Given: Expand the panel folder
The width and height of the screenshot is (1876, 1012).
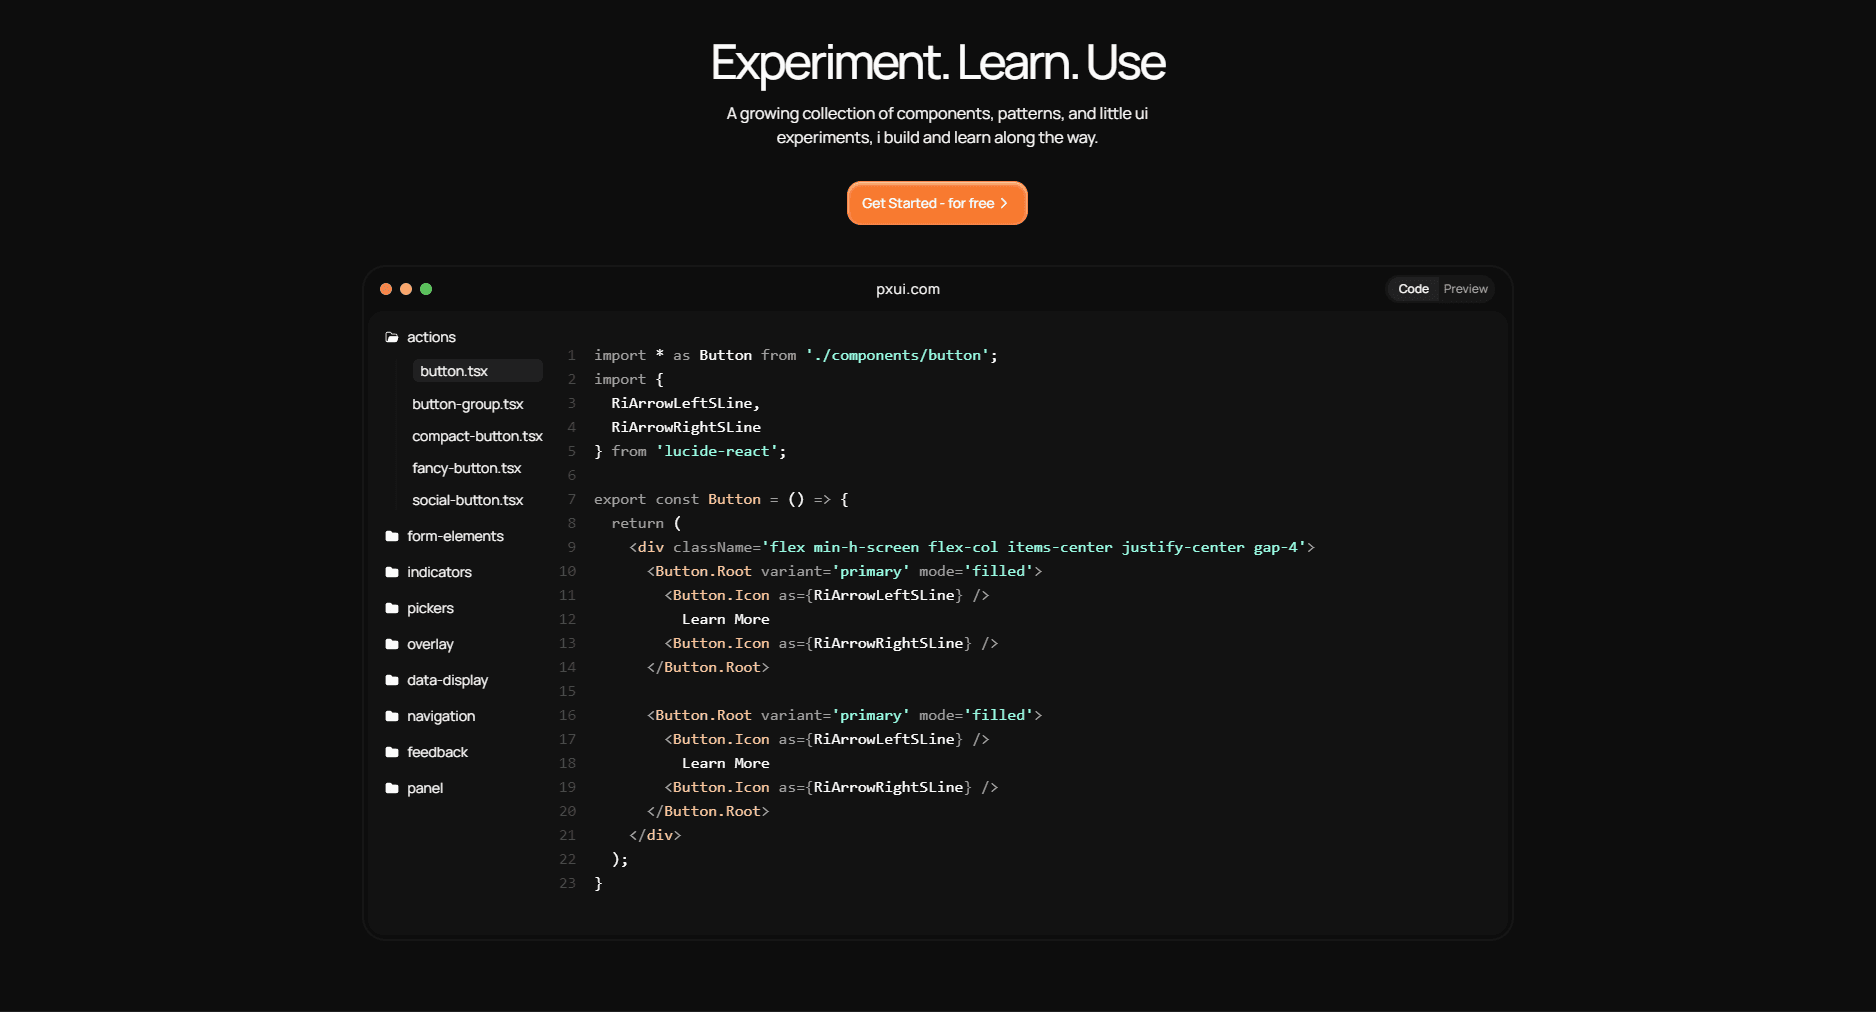Looking at the screenshot, I should coord(425,789).
